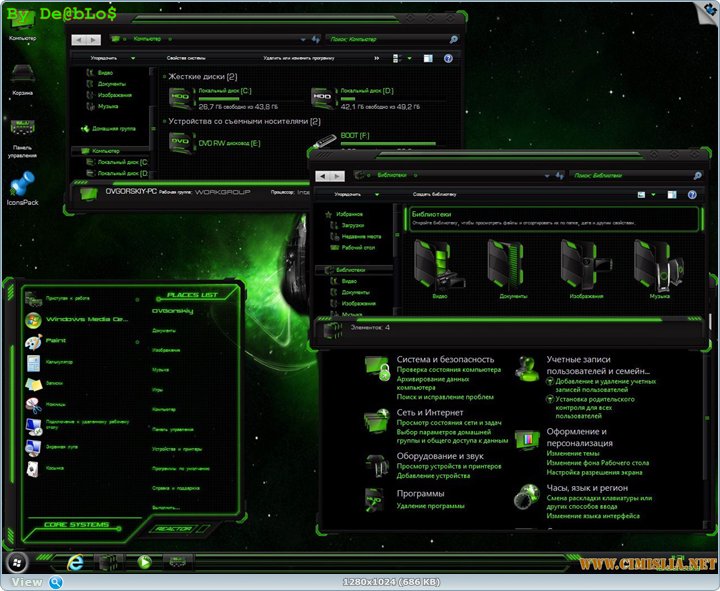Click the Система и безопасность category icon
The image size is (720, 591).
(379, 370)
